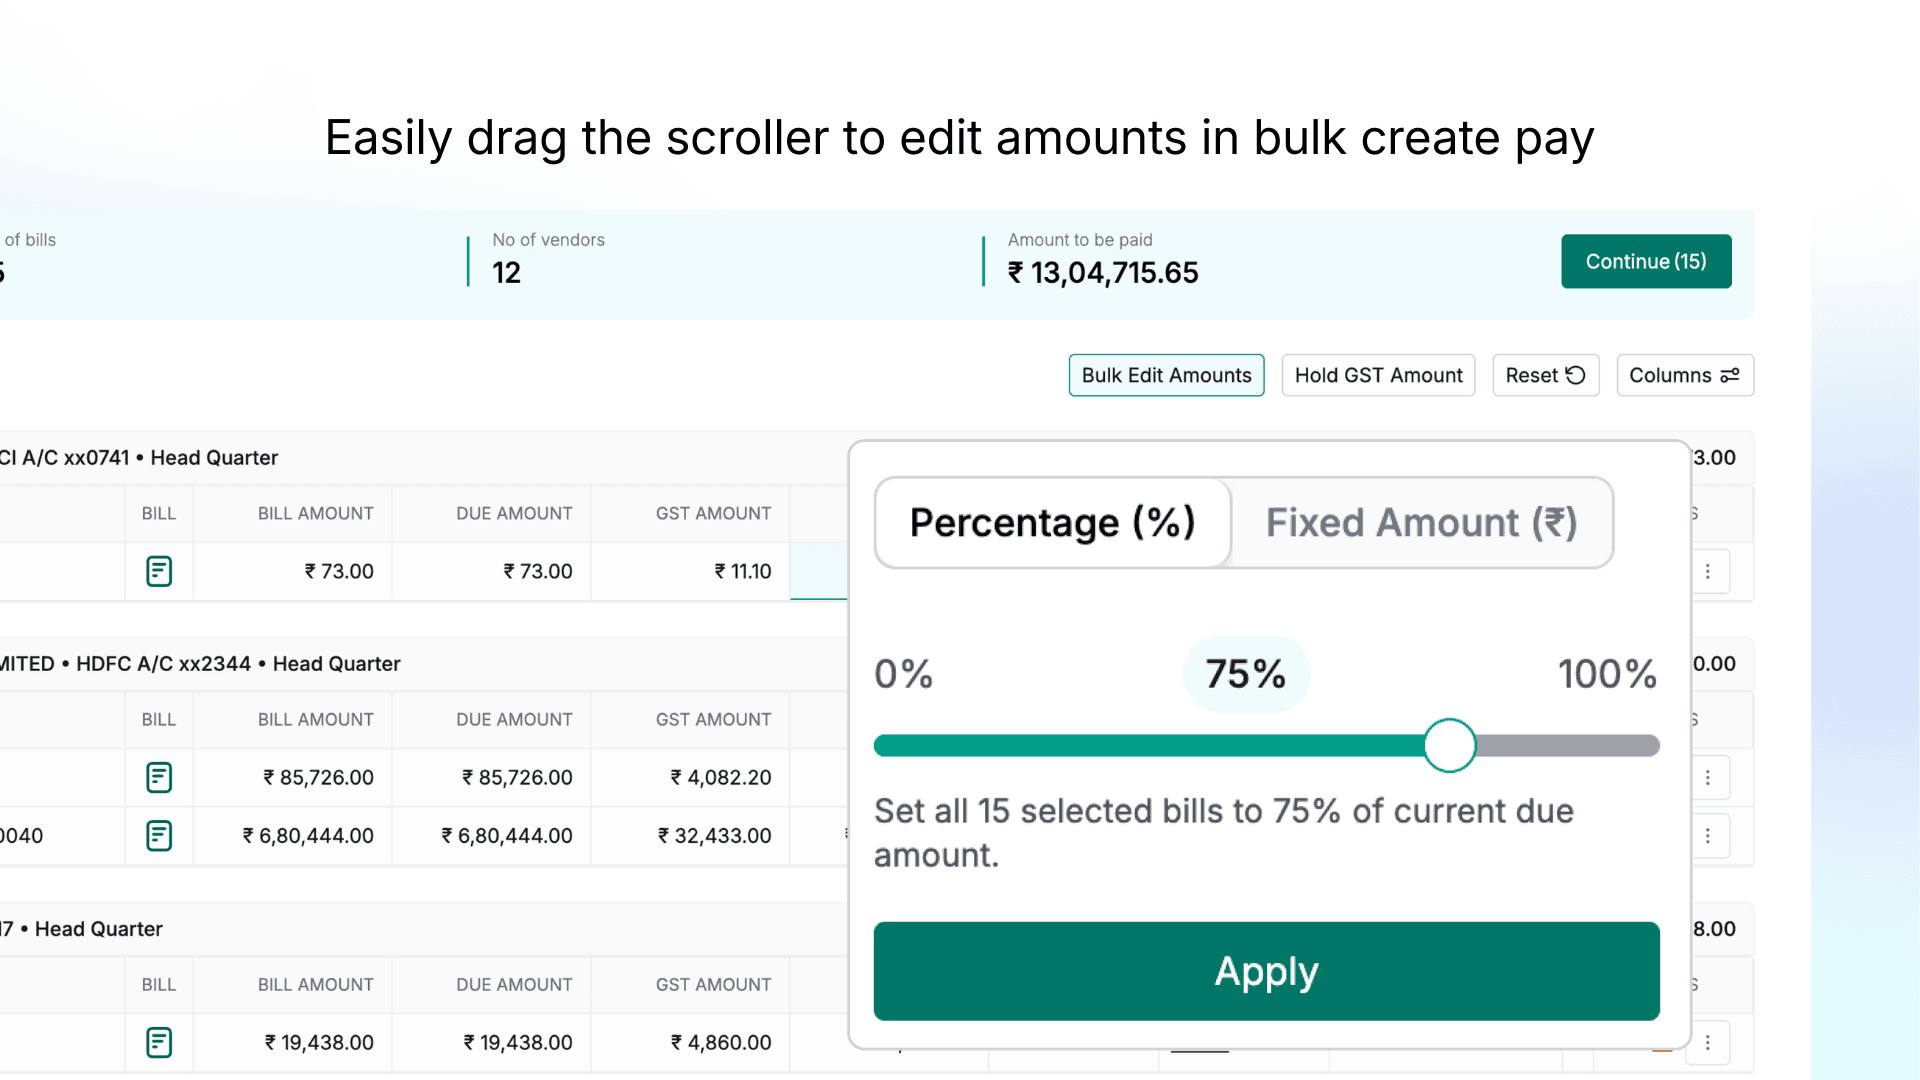Click the percentage slider handle at 75%
Viewport: 1920px width, 1080px height.
pyautogui.click(x=1450, y=745)
